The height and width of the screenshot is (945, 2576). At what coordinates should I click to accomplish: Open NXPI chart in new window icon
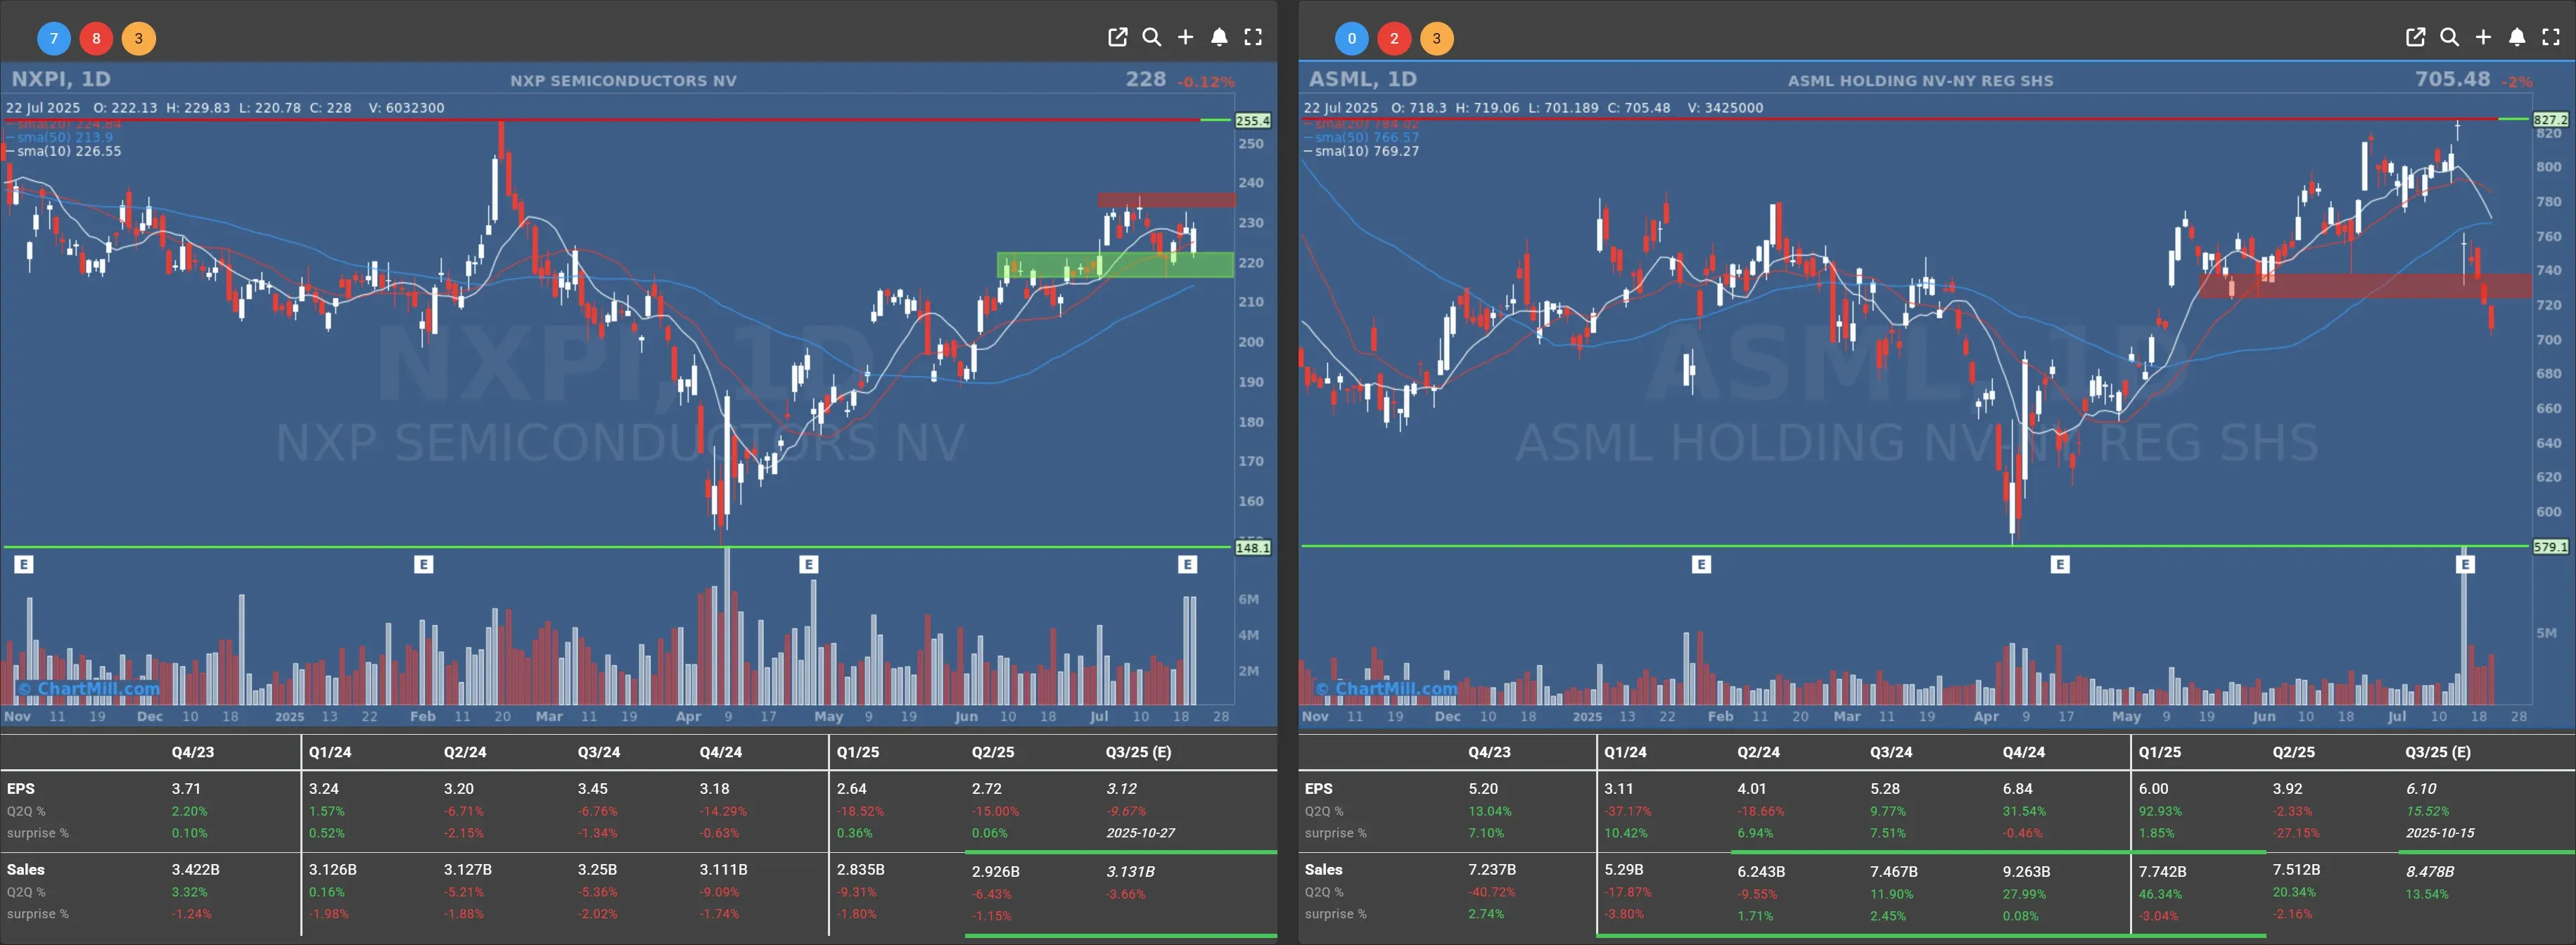point(1118,38)
